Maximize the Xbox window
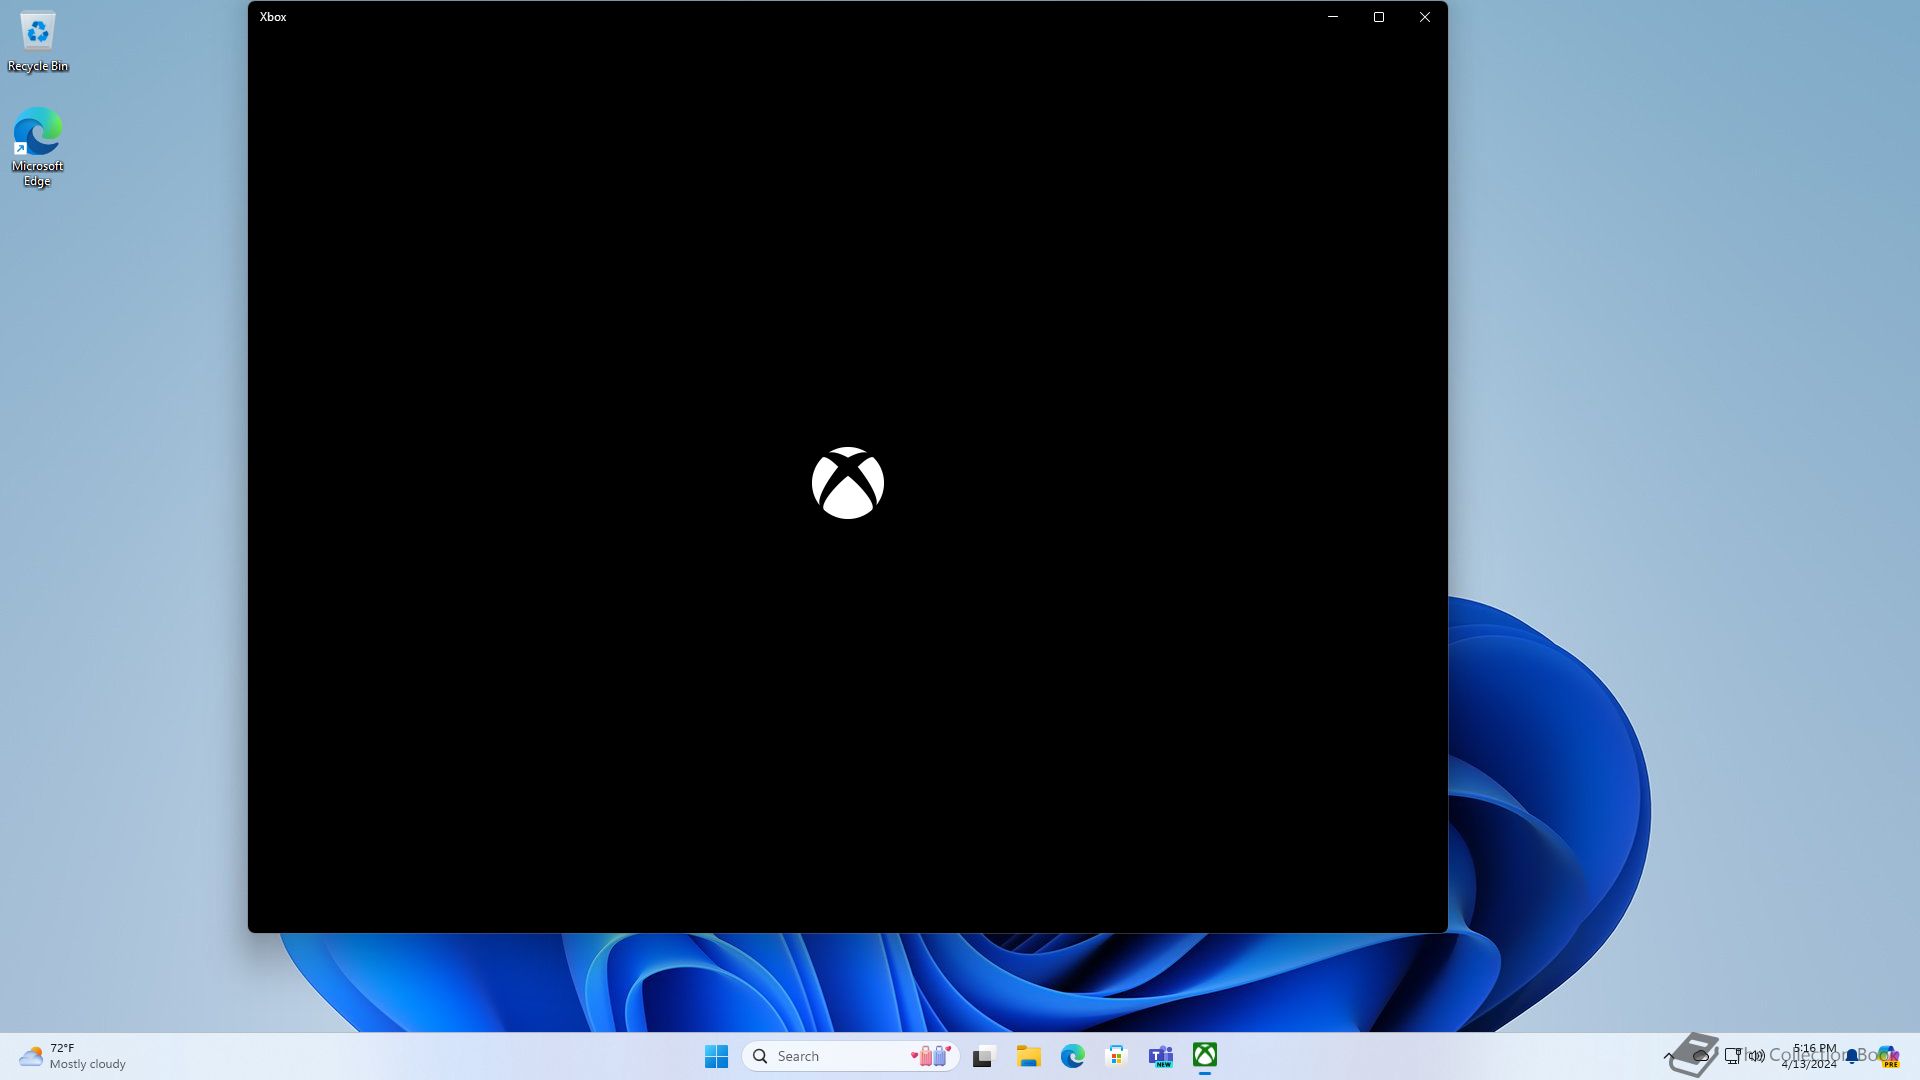 pos(1379,17)
